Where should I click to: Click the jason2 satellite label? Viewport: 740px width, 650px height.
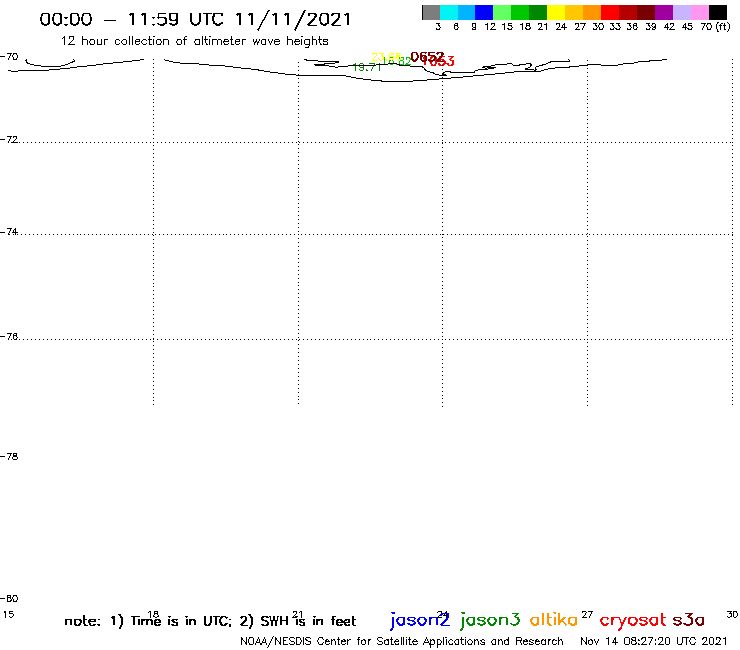coord(420,620)
